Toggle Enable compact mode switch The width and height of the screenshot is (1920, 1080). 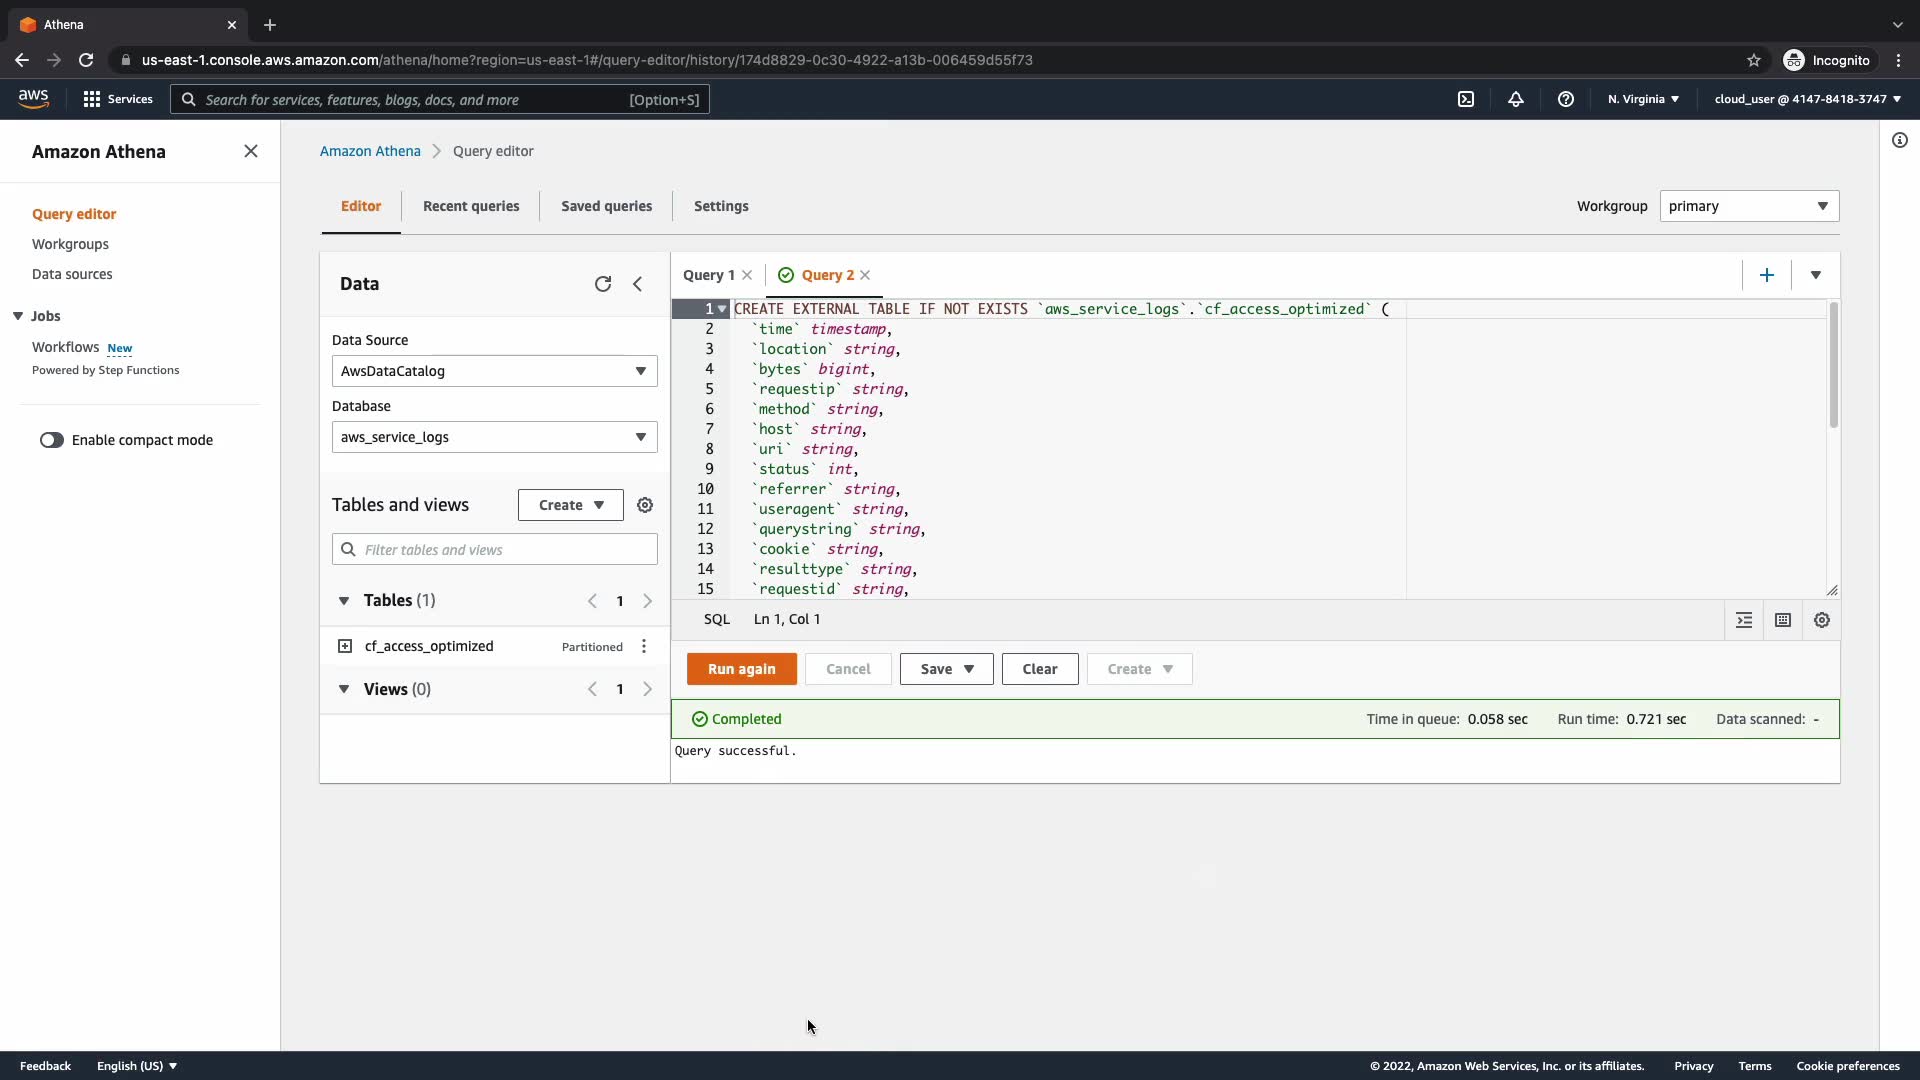tap(52, 440)
